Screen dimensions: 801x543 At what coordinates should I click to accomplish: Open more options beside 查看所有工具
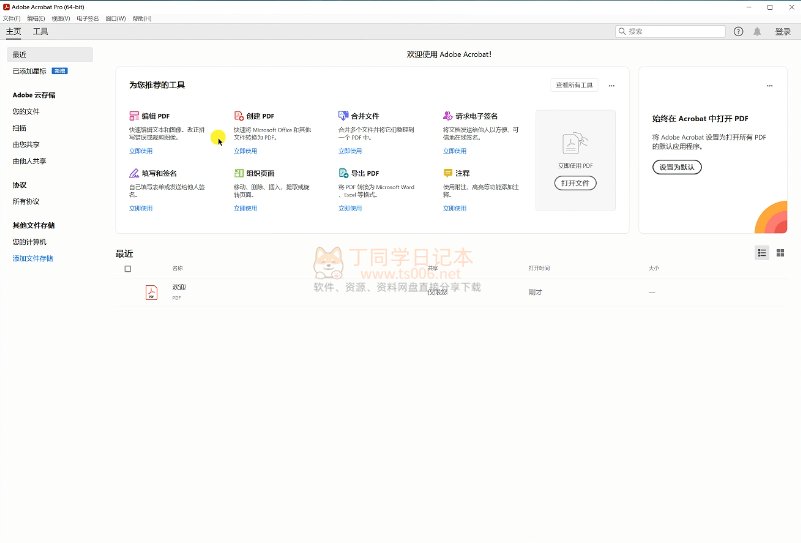click(611, 85)
